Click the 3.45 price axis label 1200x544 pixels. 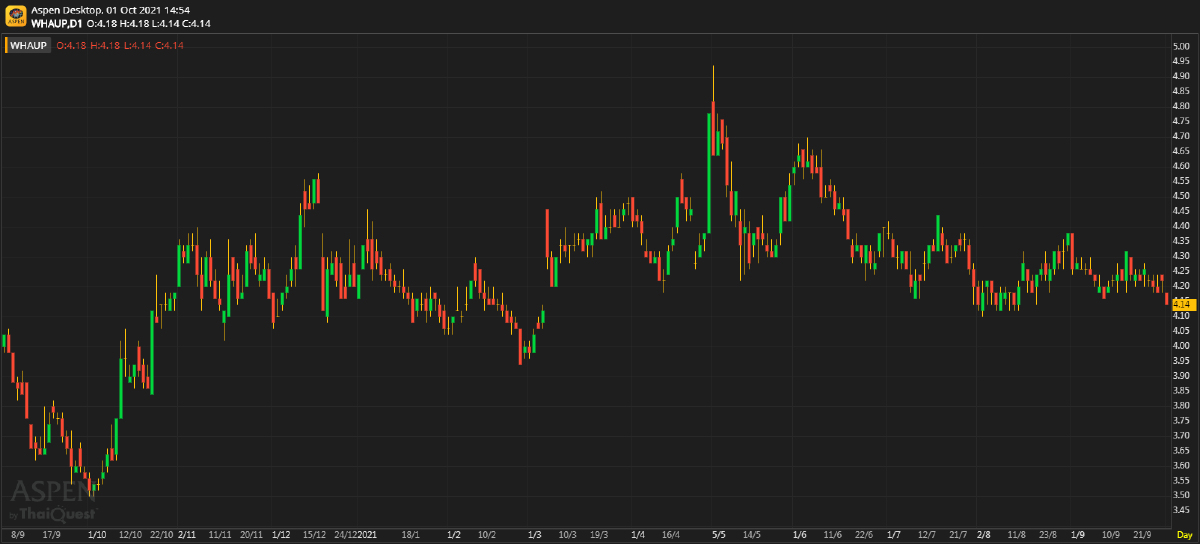coord(1180,511)
